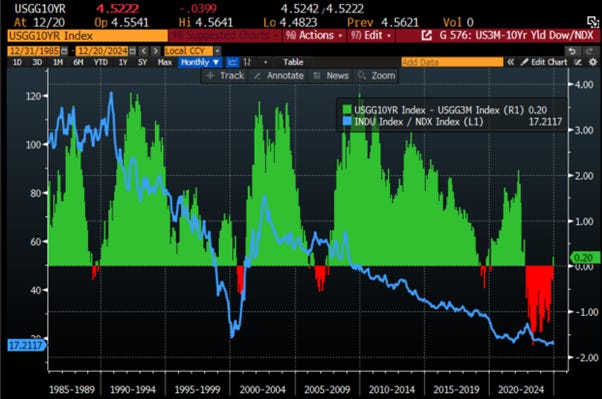
Task: Open chart settings gear icon
Action: (593, 62)
